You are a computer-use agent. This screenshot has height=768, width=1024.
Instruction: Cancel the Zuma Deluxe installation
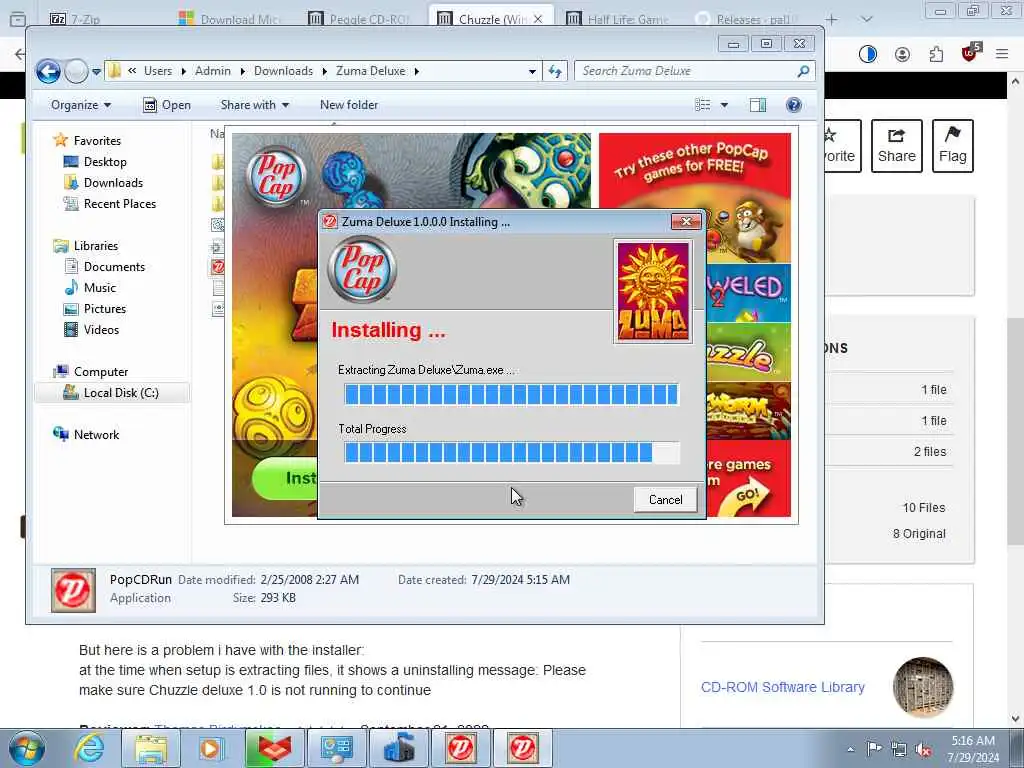(x=665, y=500)
